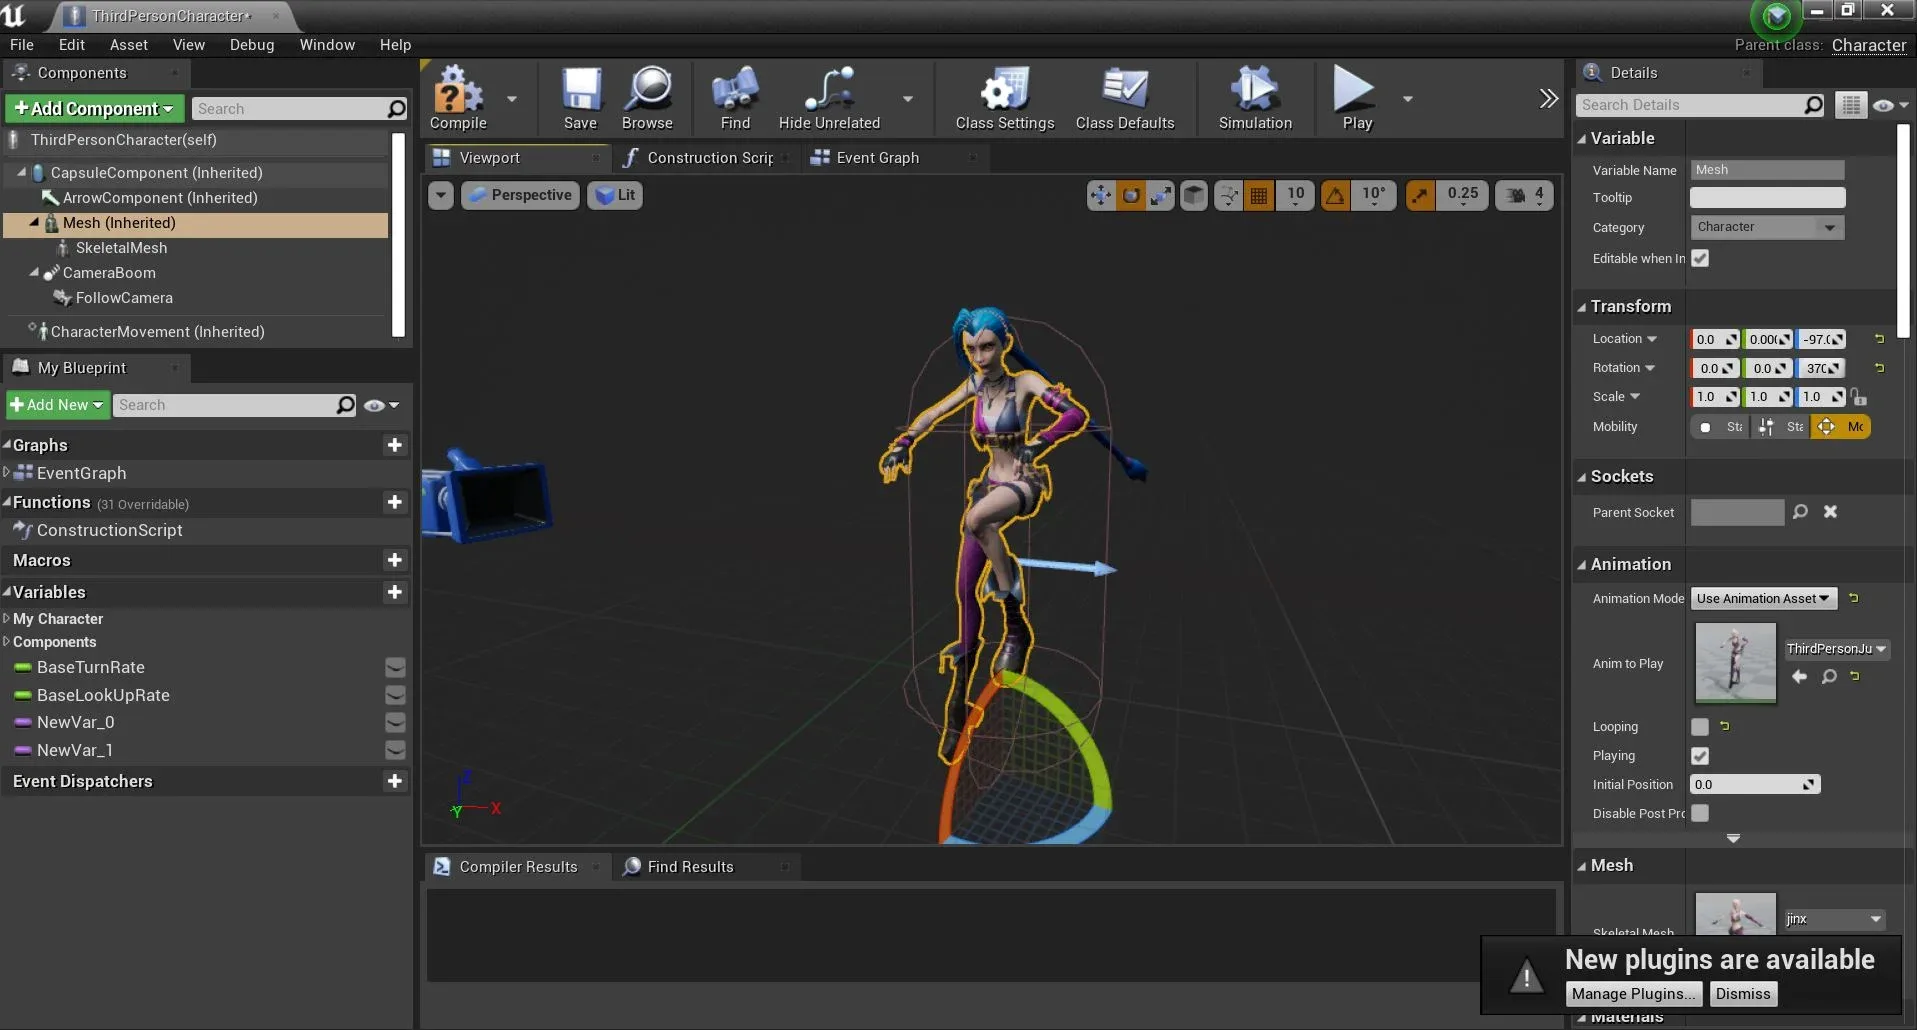This screenshot has width=1917, height=1030.
Task: Toggle Editable when Inherited checkbox
Action: click(1700, 258)
